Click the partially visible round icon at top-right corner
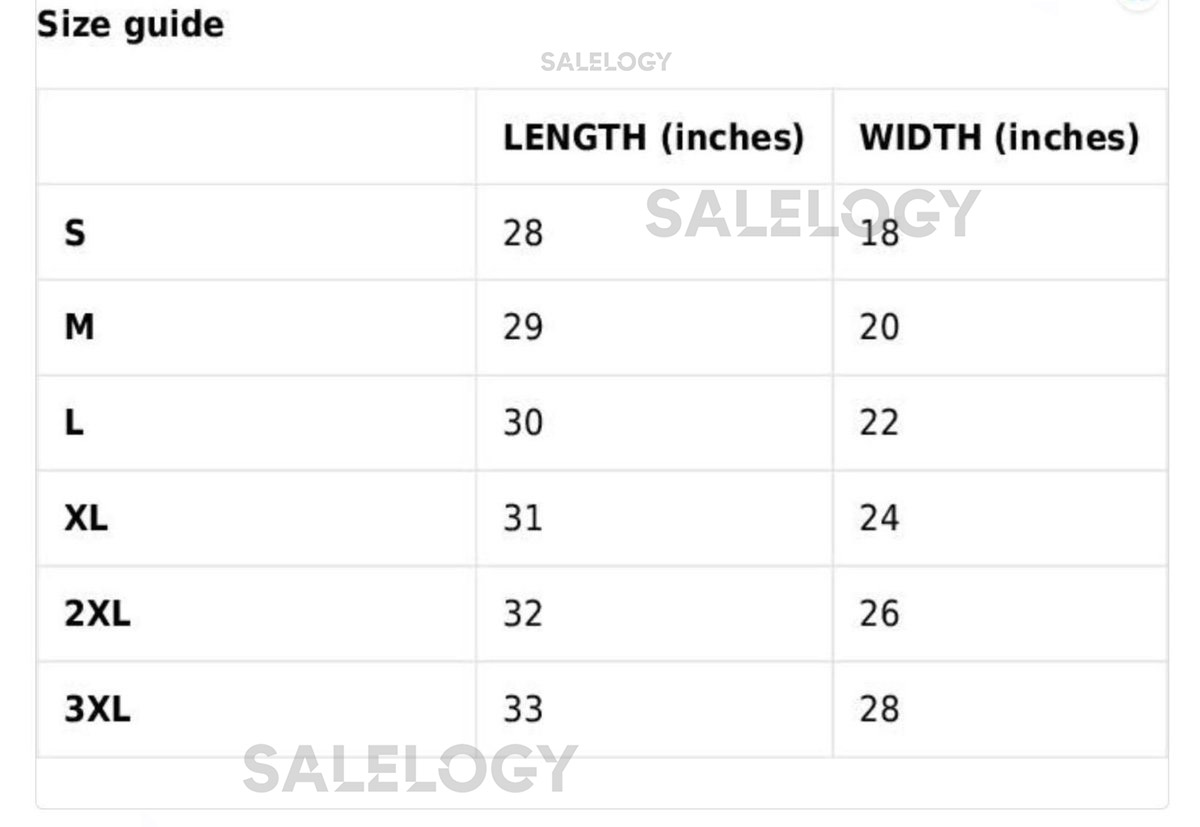Image resolution: width=1200 pixels, height=827 pixels. point(1138,3)
